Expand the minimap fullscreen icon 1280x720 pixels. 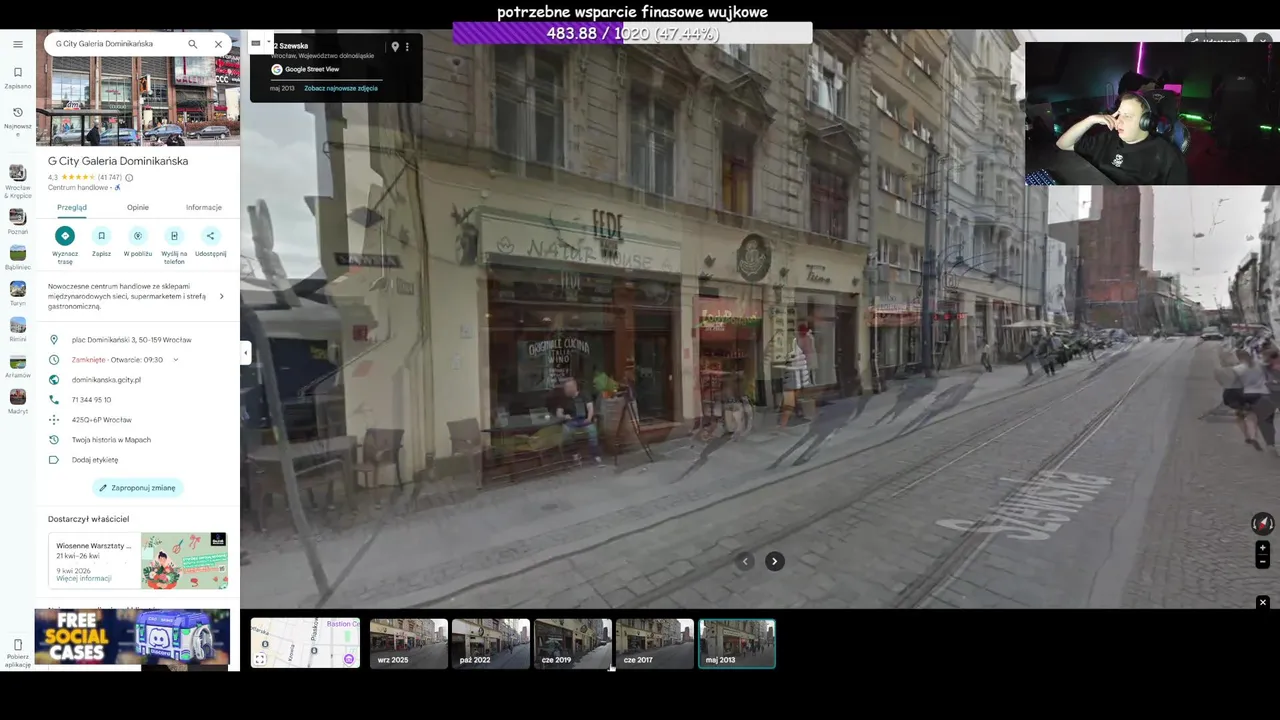point(260,659)
